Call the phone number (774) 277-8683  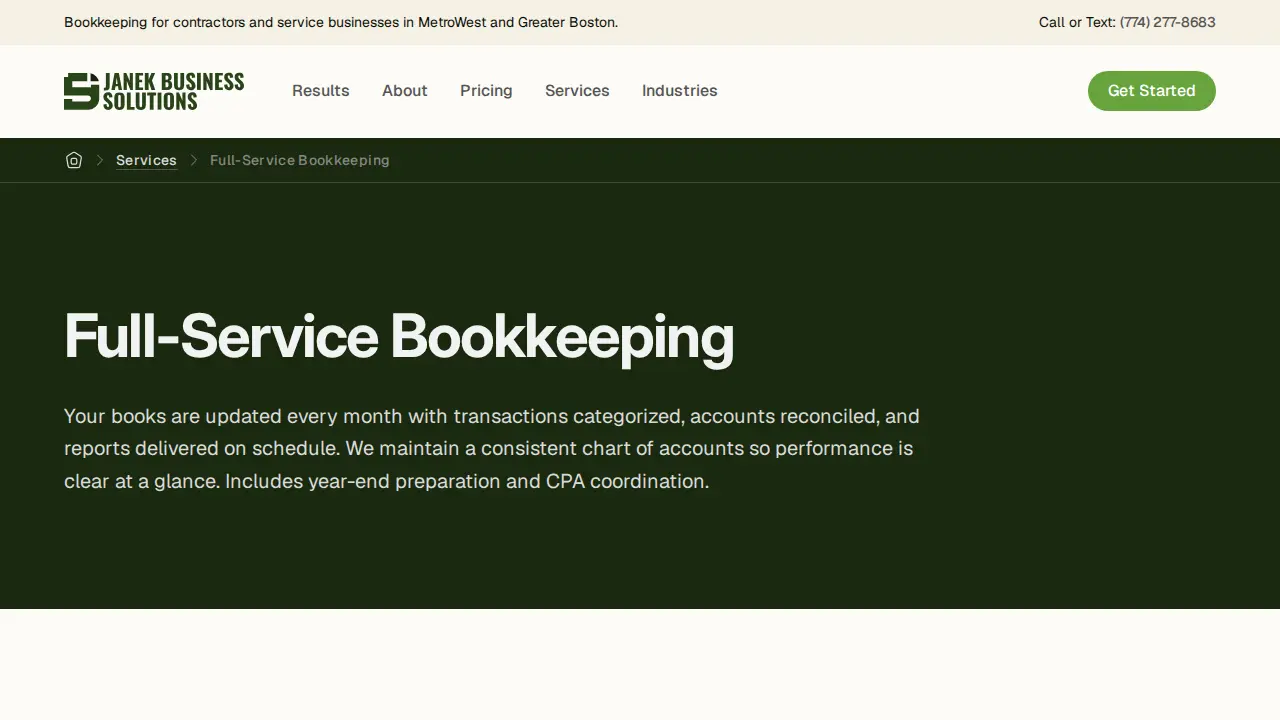coord(1168,22)
